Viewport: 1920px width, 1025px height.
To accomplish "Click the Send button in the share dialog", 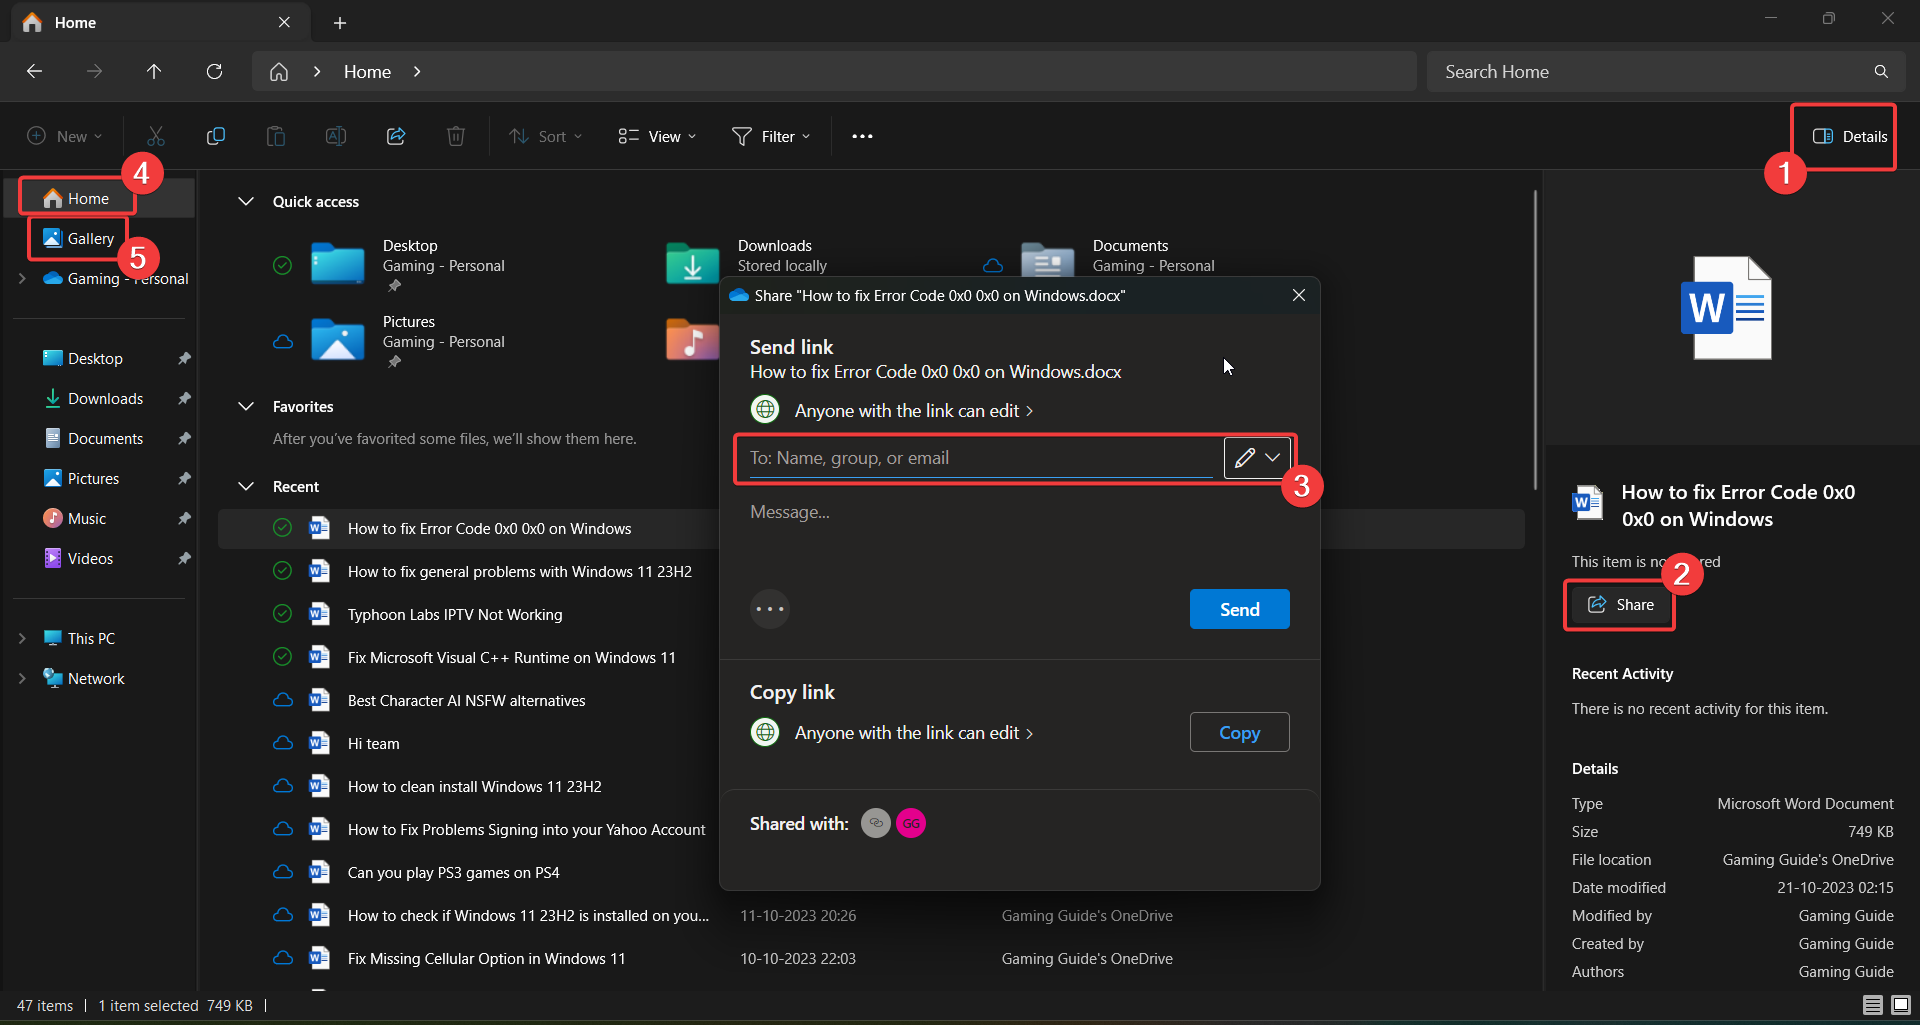I will click(1239, 609).
